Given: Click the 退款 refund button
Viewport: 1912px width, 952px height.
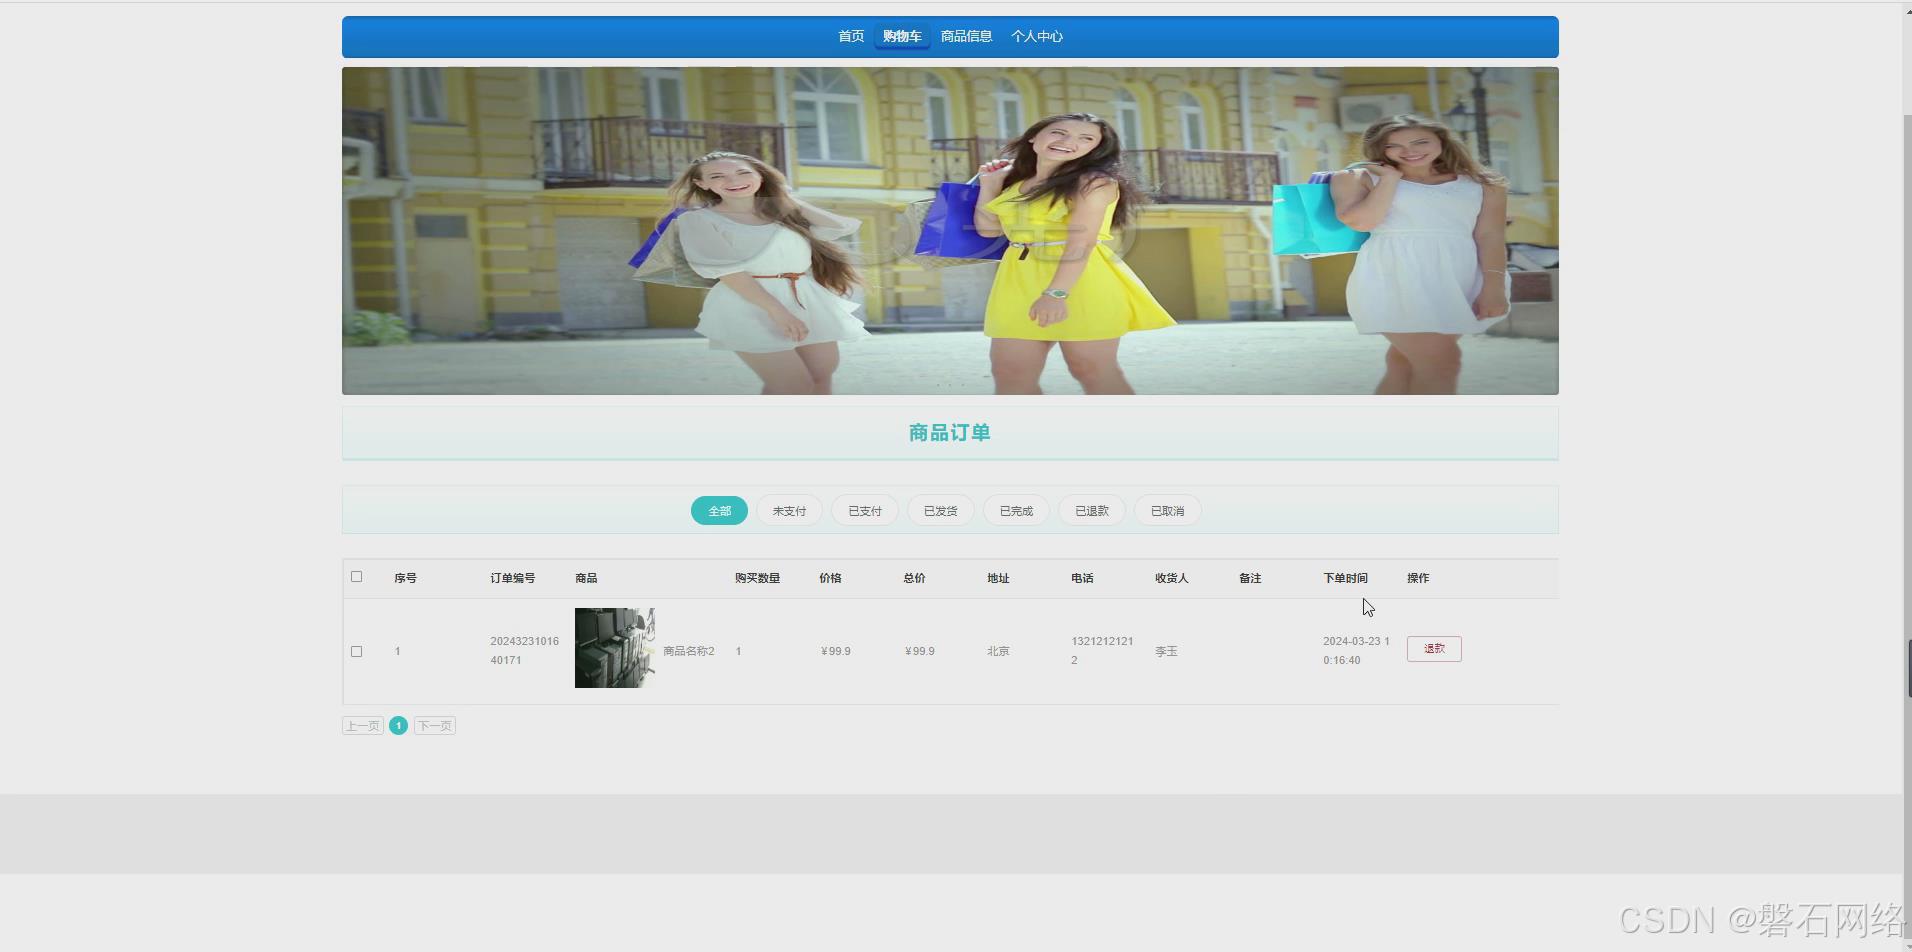Looking at the screenshot, I should tap(1434, 649).
